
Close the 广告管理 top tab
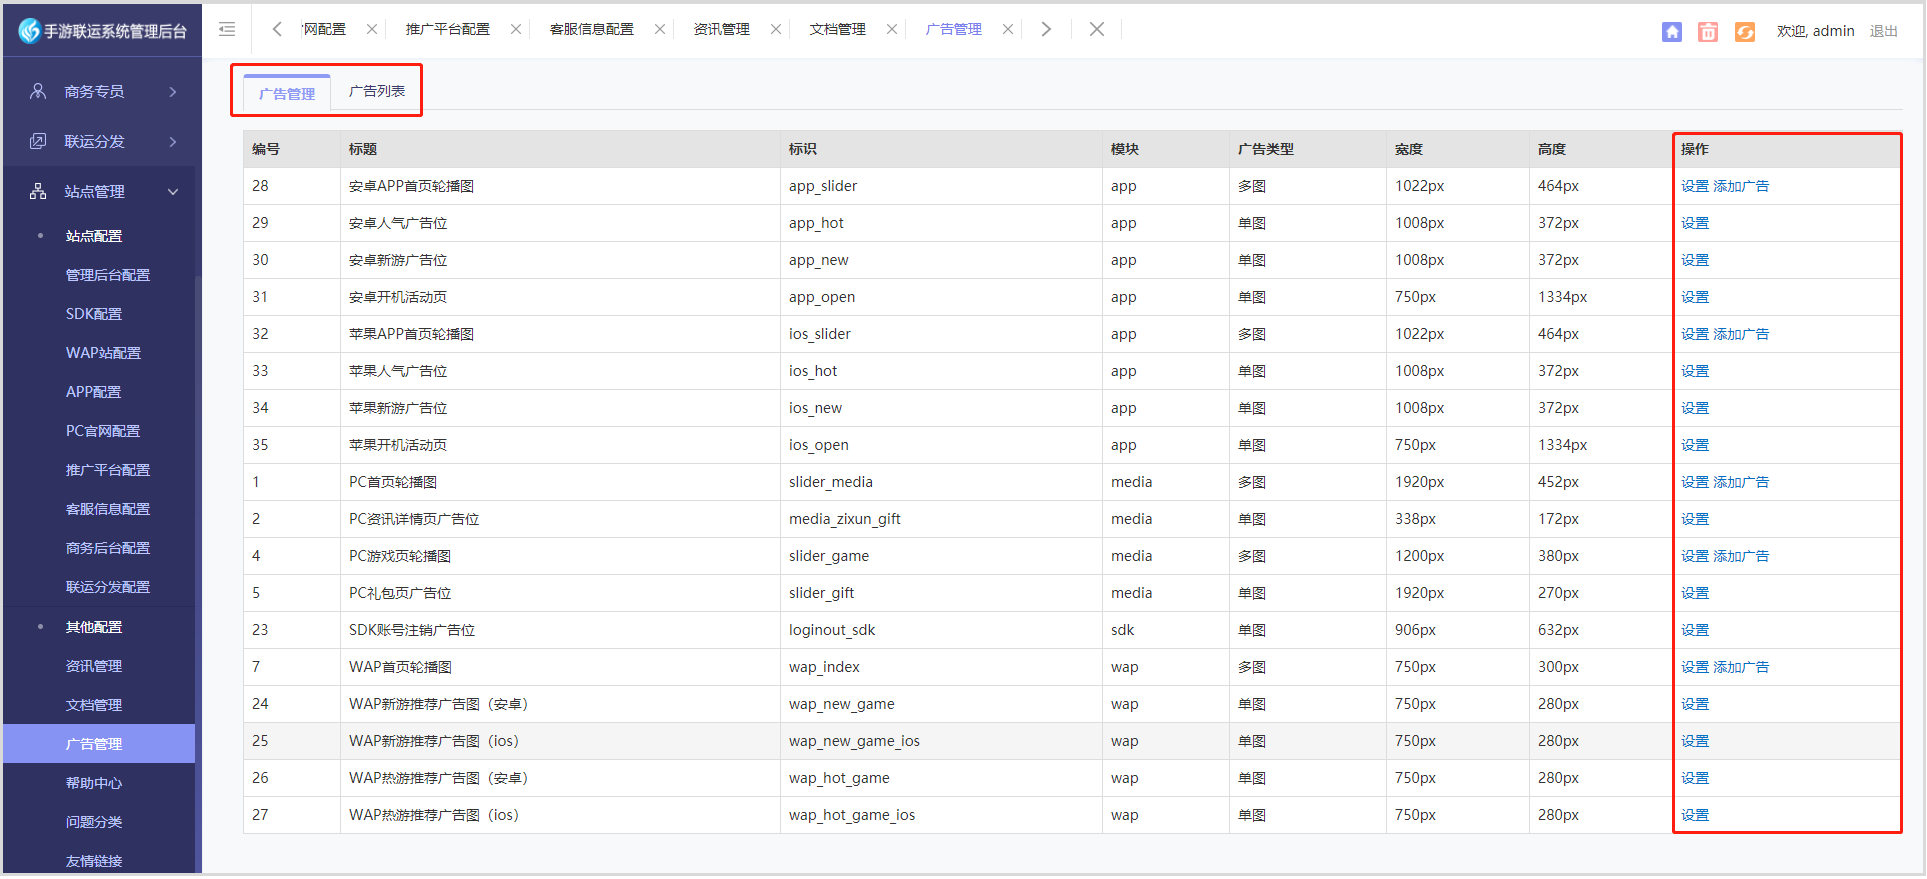click(1008, 29)
